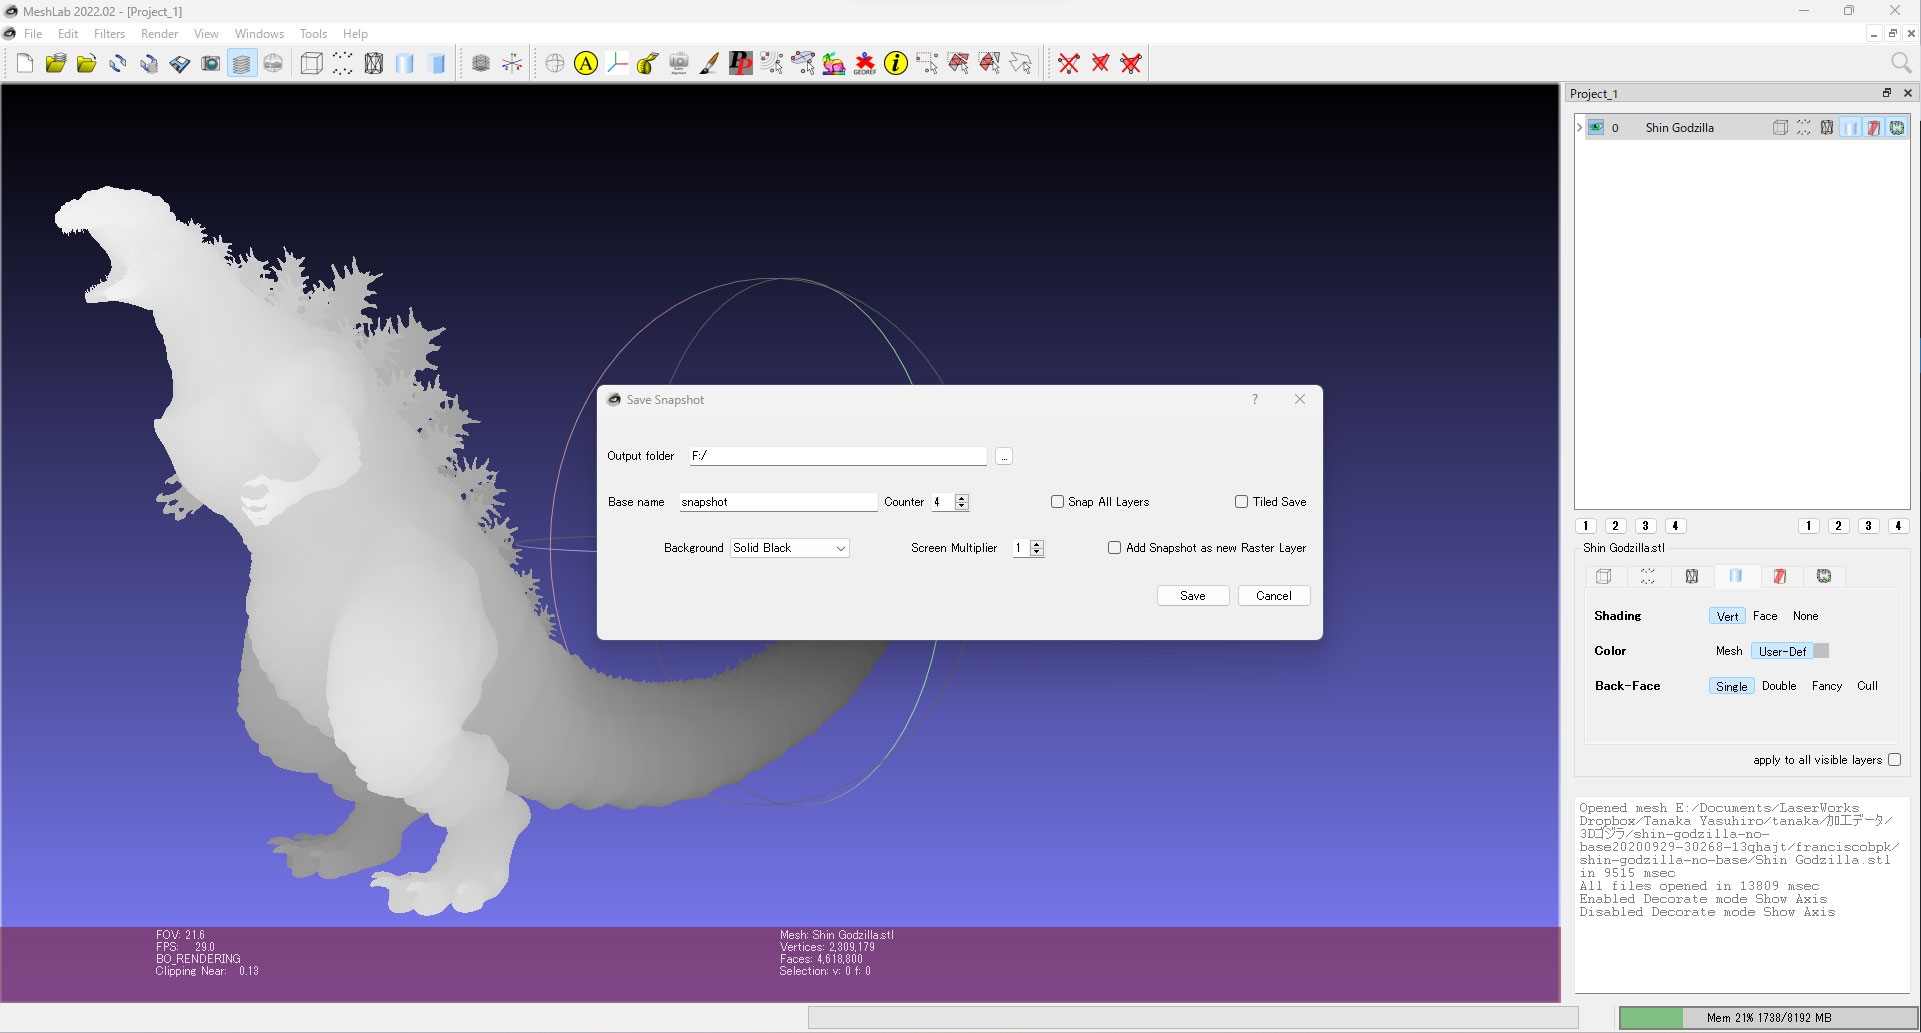
Task: Select the Z-painting brush tool
Action: 710,63
